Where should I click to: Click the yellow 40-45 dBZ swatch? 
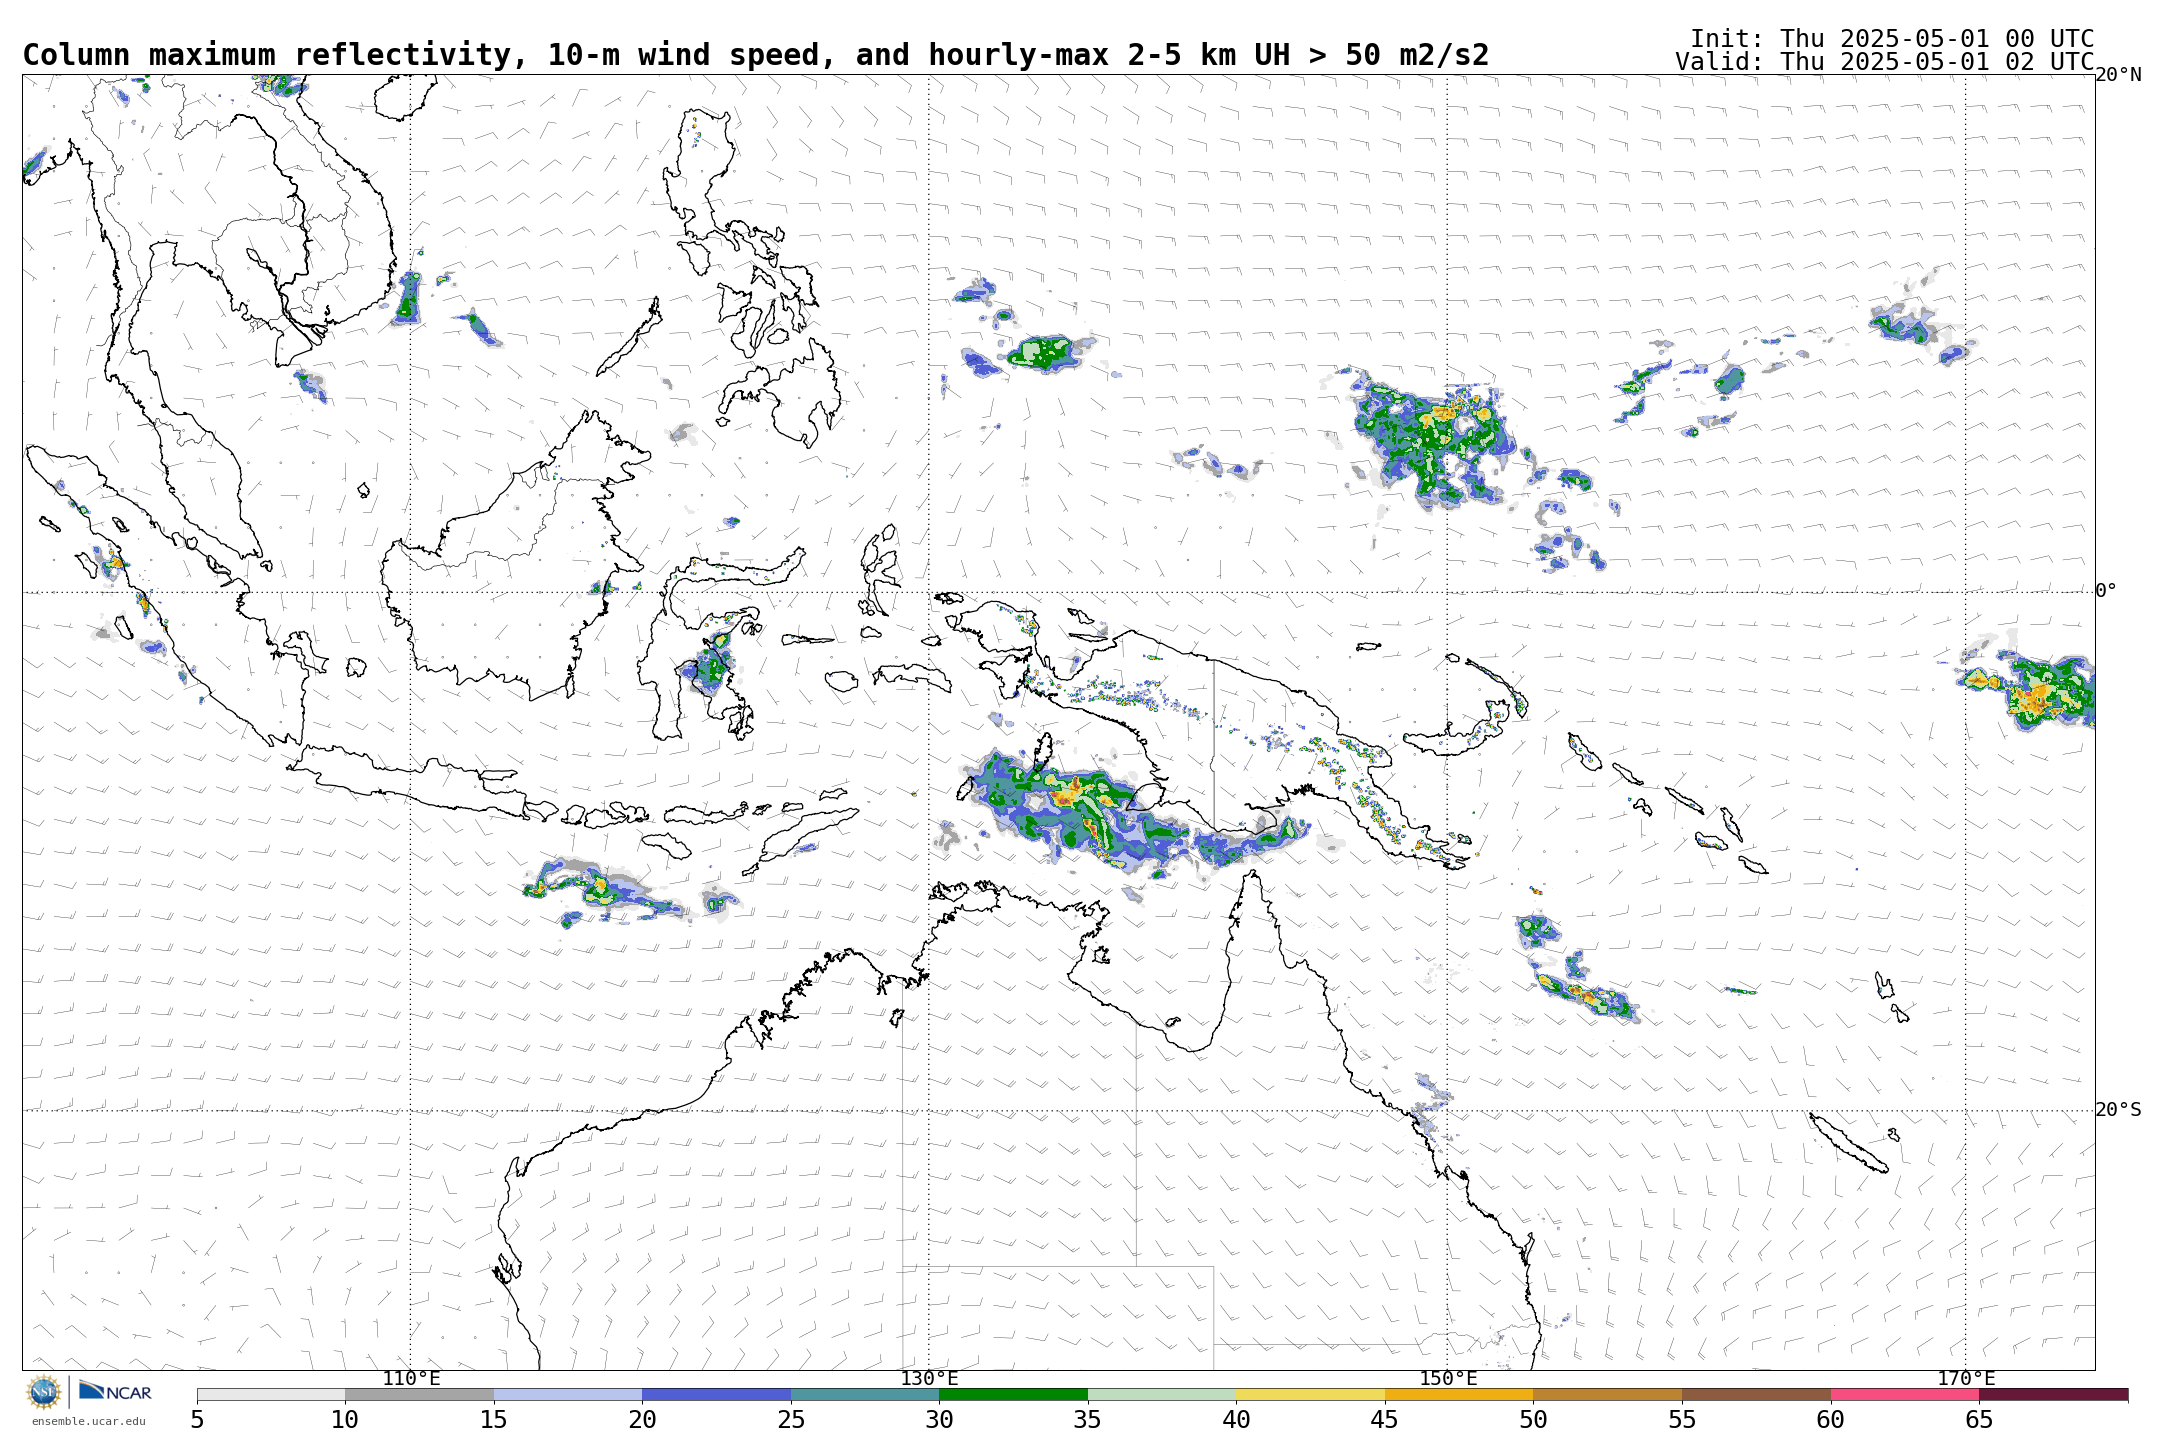pyautogui.click(x=1310, y=1394)
